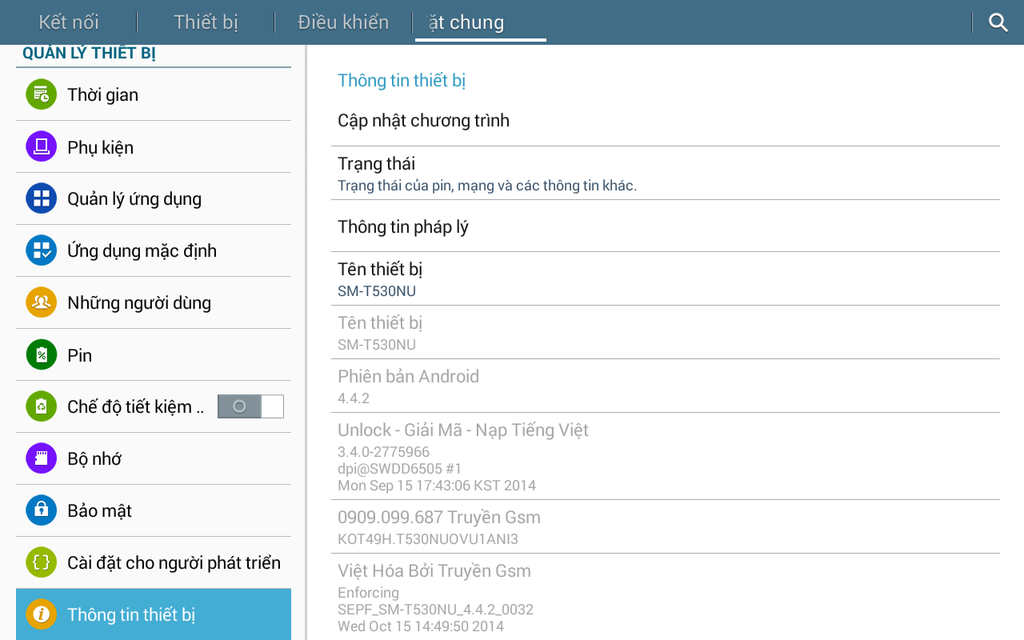This screenshot has height=640, width=1024.
Task: Tap 0909.099.687 Truyền Gsm row
Action: (x=665, y=527)
